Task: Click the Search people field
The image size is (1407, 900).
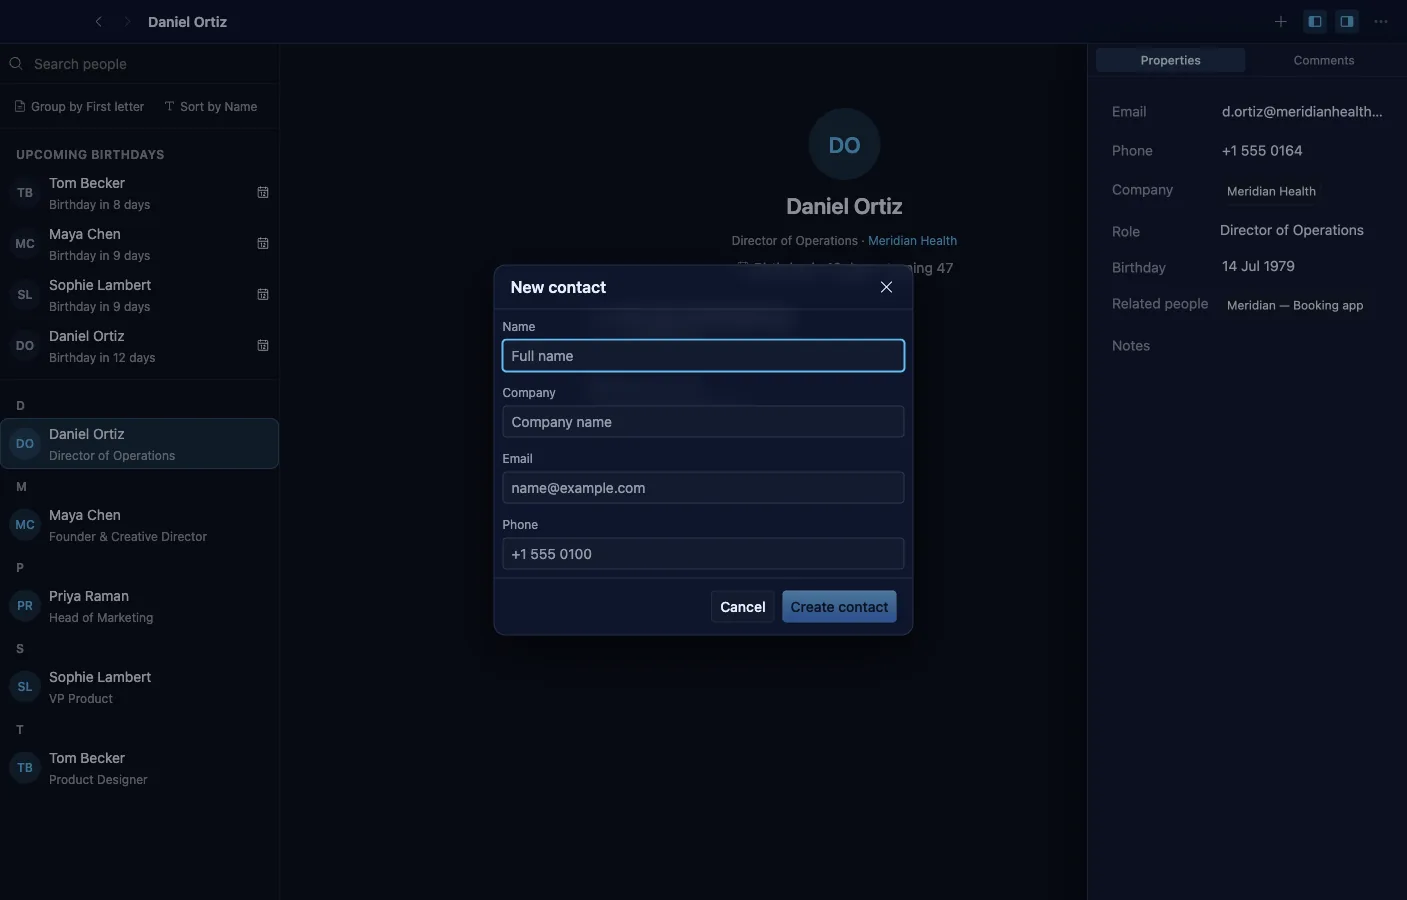Action: (140, 64)
